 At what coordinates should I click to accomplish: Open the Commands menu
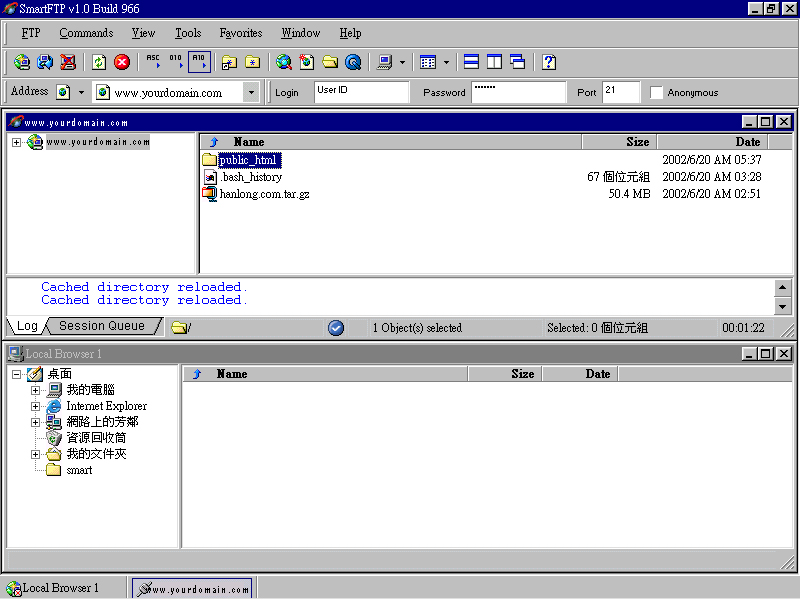86,33
